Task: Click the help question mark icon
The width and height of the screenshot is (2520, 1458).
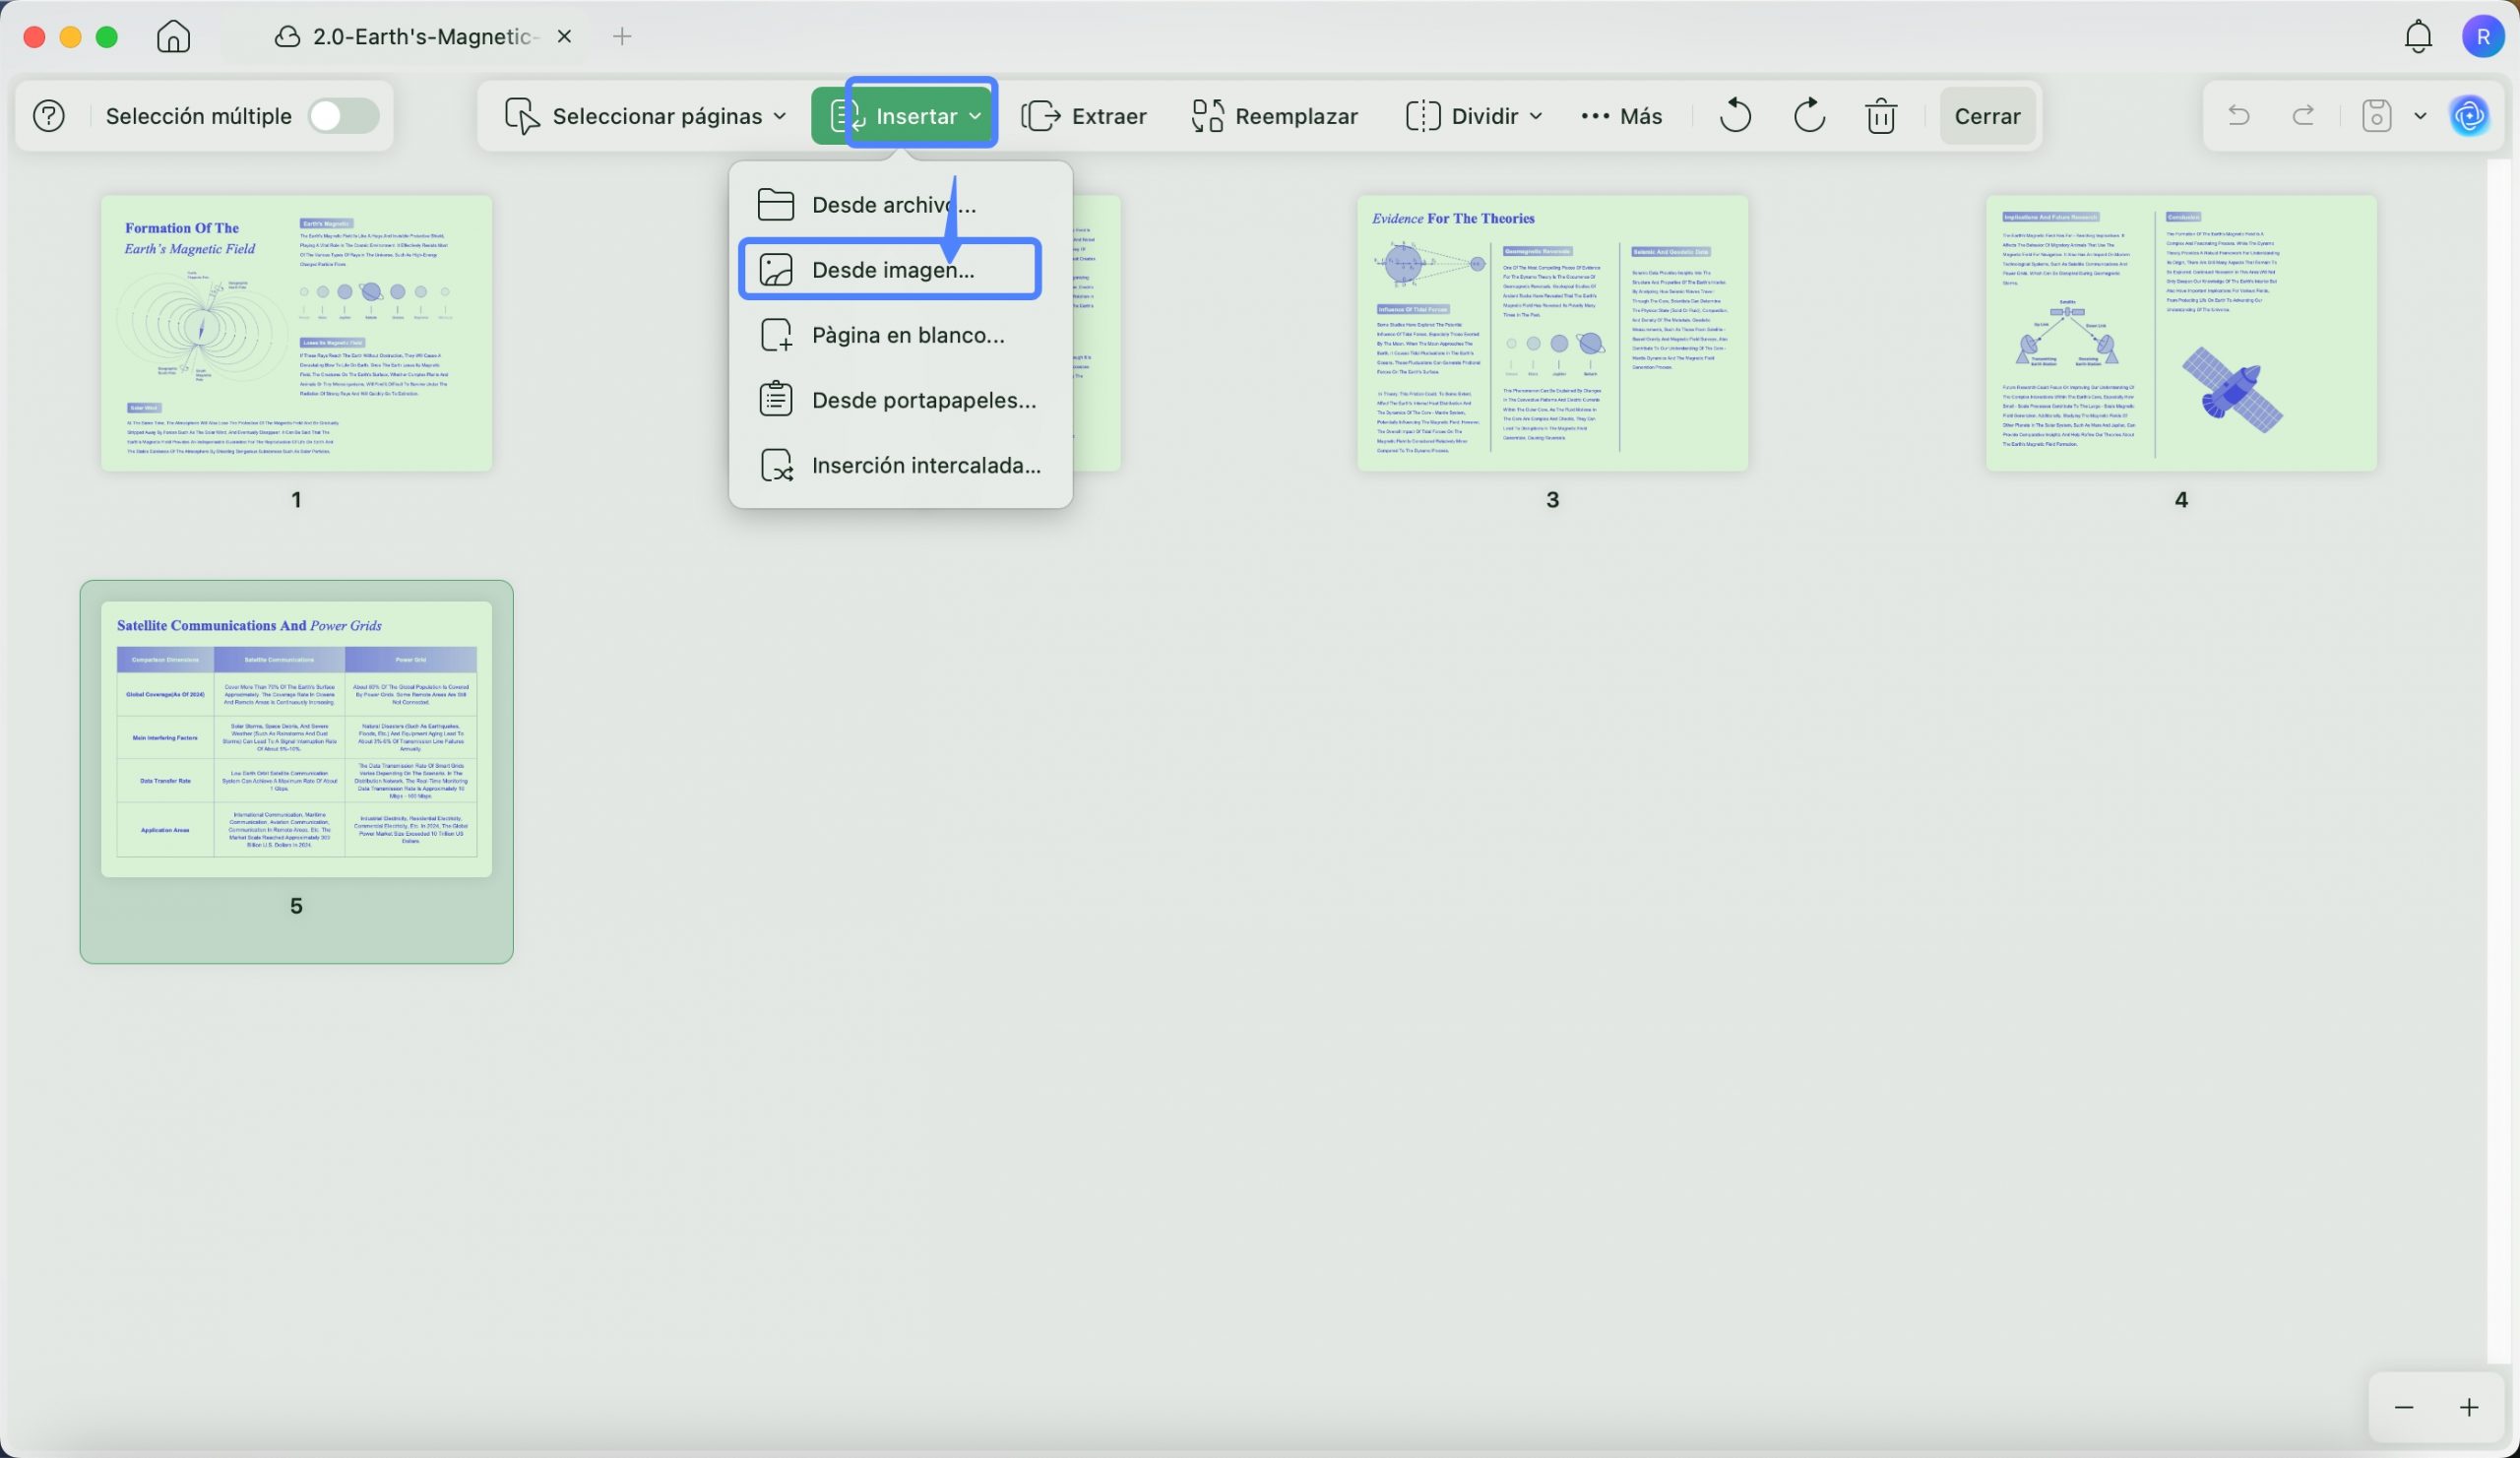Action: click(x=48, y=116)
